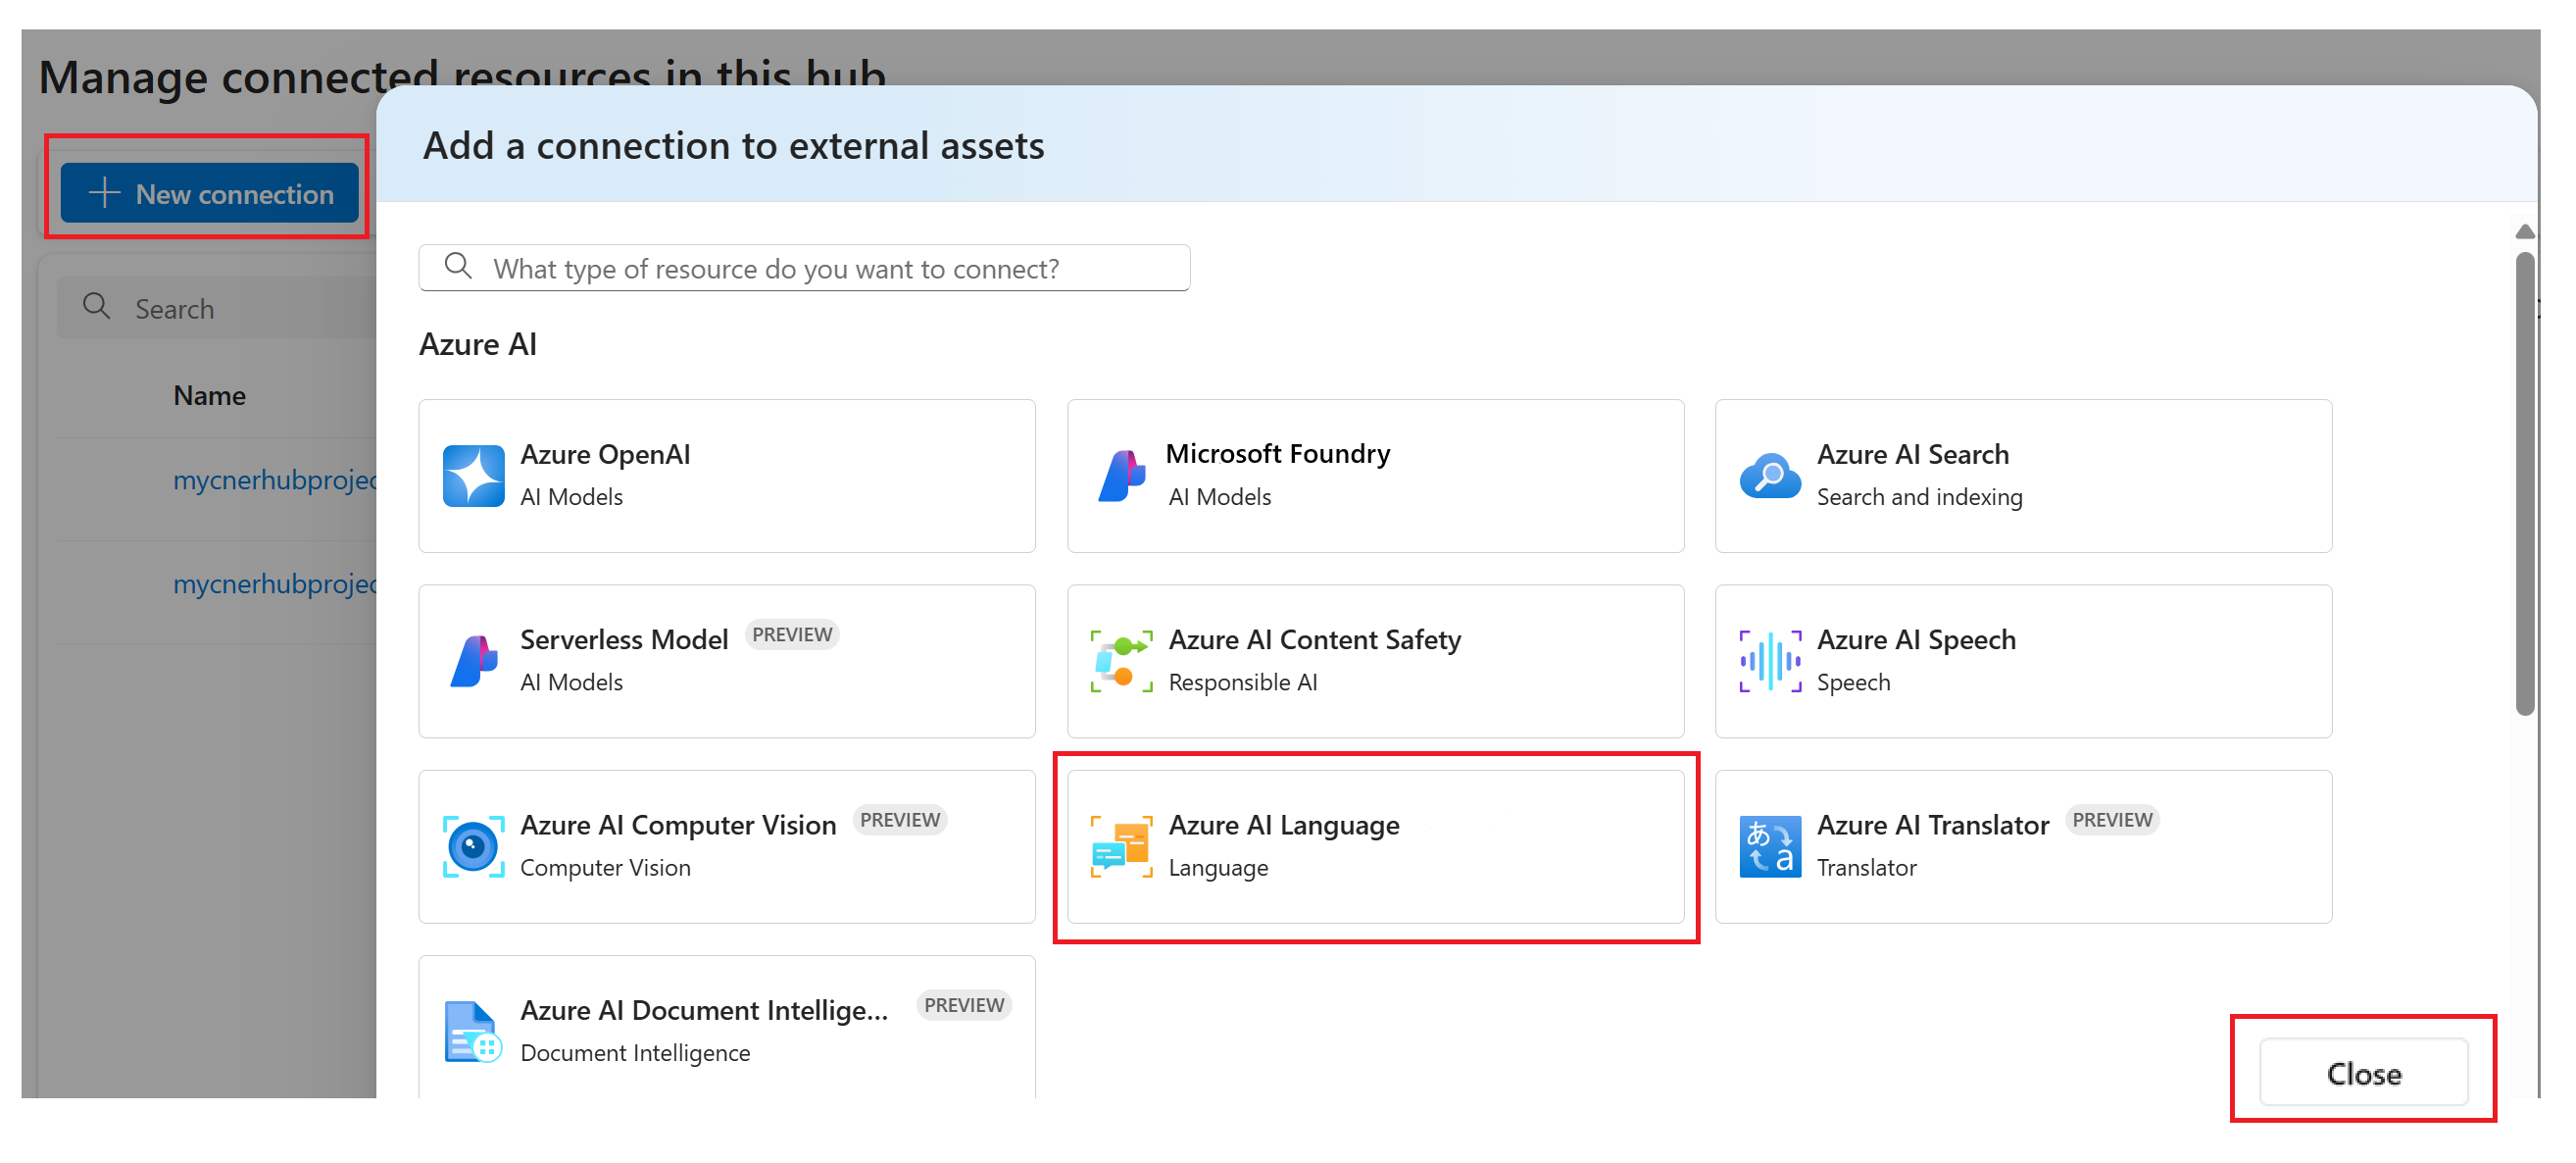The height and width of the screenshot is (1163, 2576).
Task: Click the Name column header
Action: (209, 395)
